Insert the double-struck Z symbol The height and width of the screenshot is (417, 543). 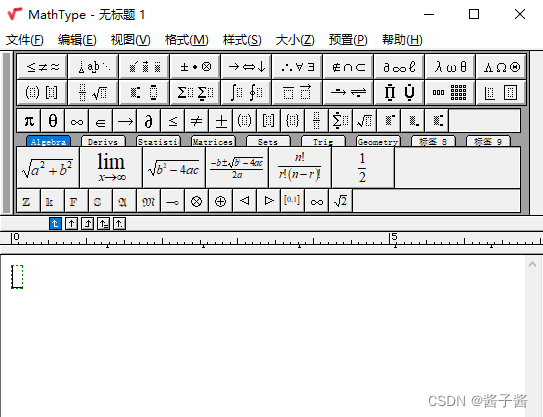29,201
